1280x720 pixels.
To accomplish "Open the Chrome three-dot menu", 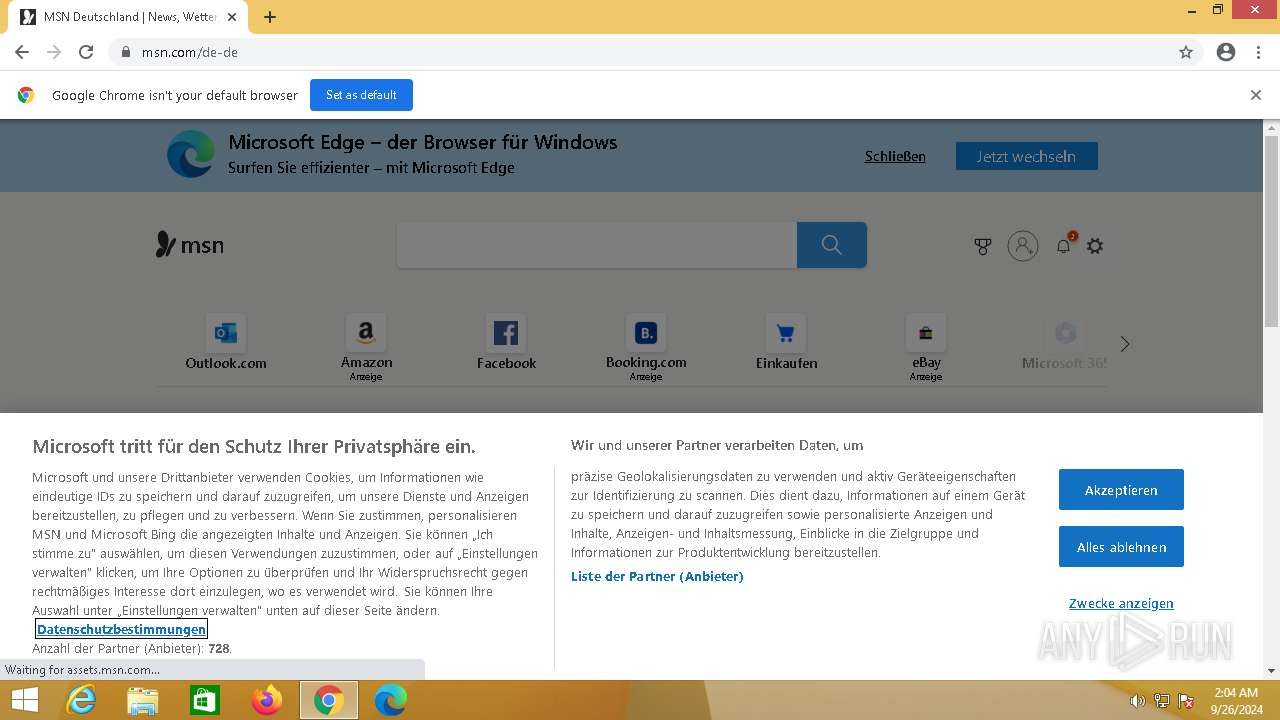I will click(x=1258, y=52).
